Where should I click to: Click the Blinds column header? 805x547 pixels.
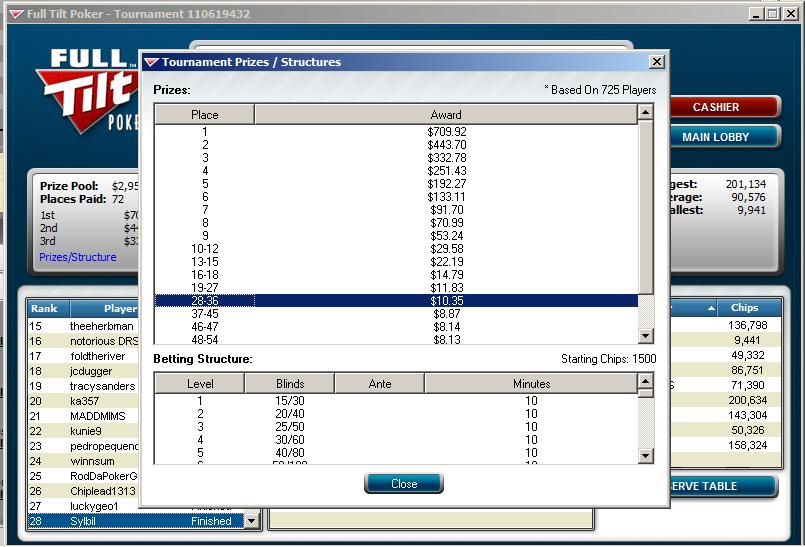[290, 384]
